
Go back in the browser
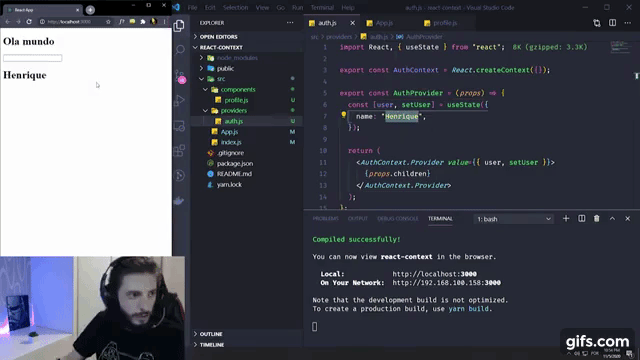pyautogui.click(x=7, y=22)
